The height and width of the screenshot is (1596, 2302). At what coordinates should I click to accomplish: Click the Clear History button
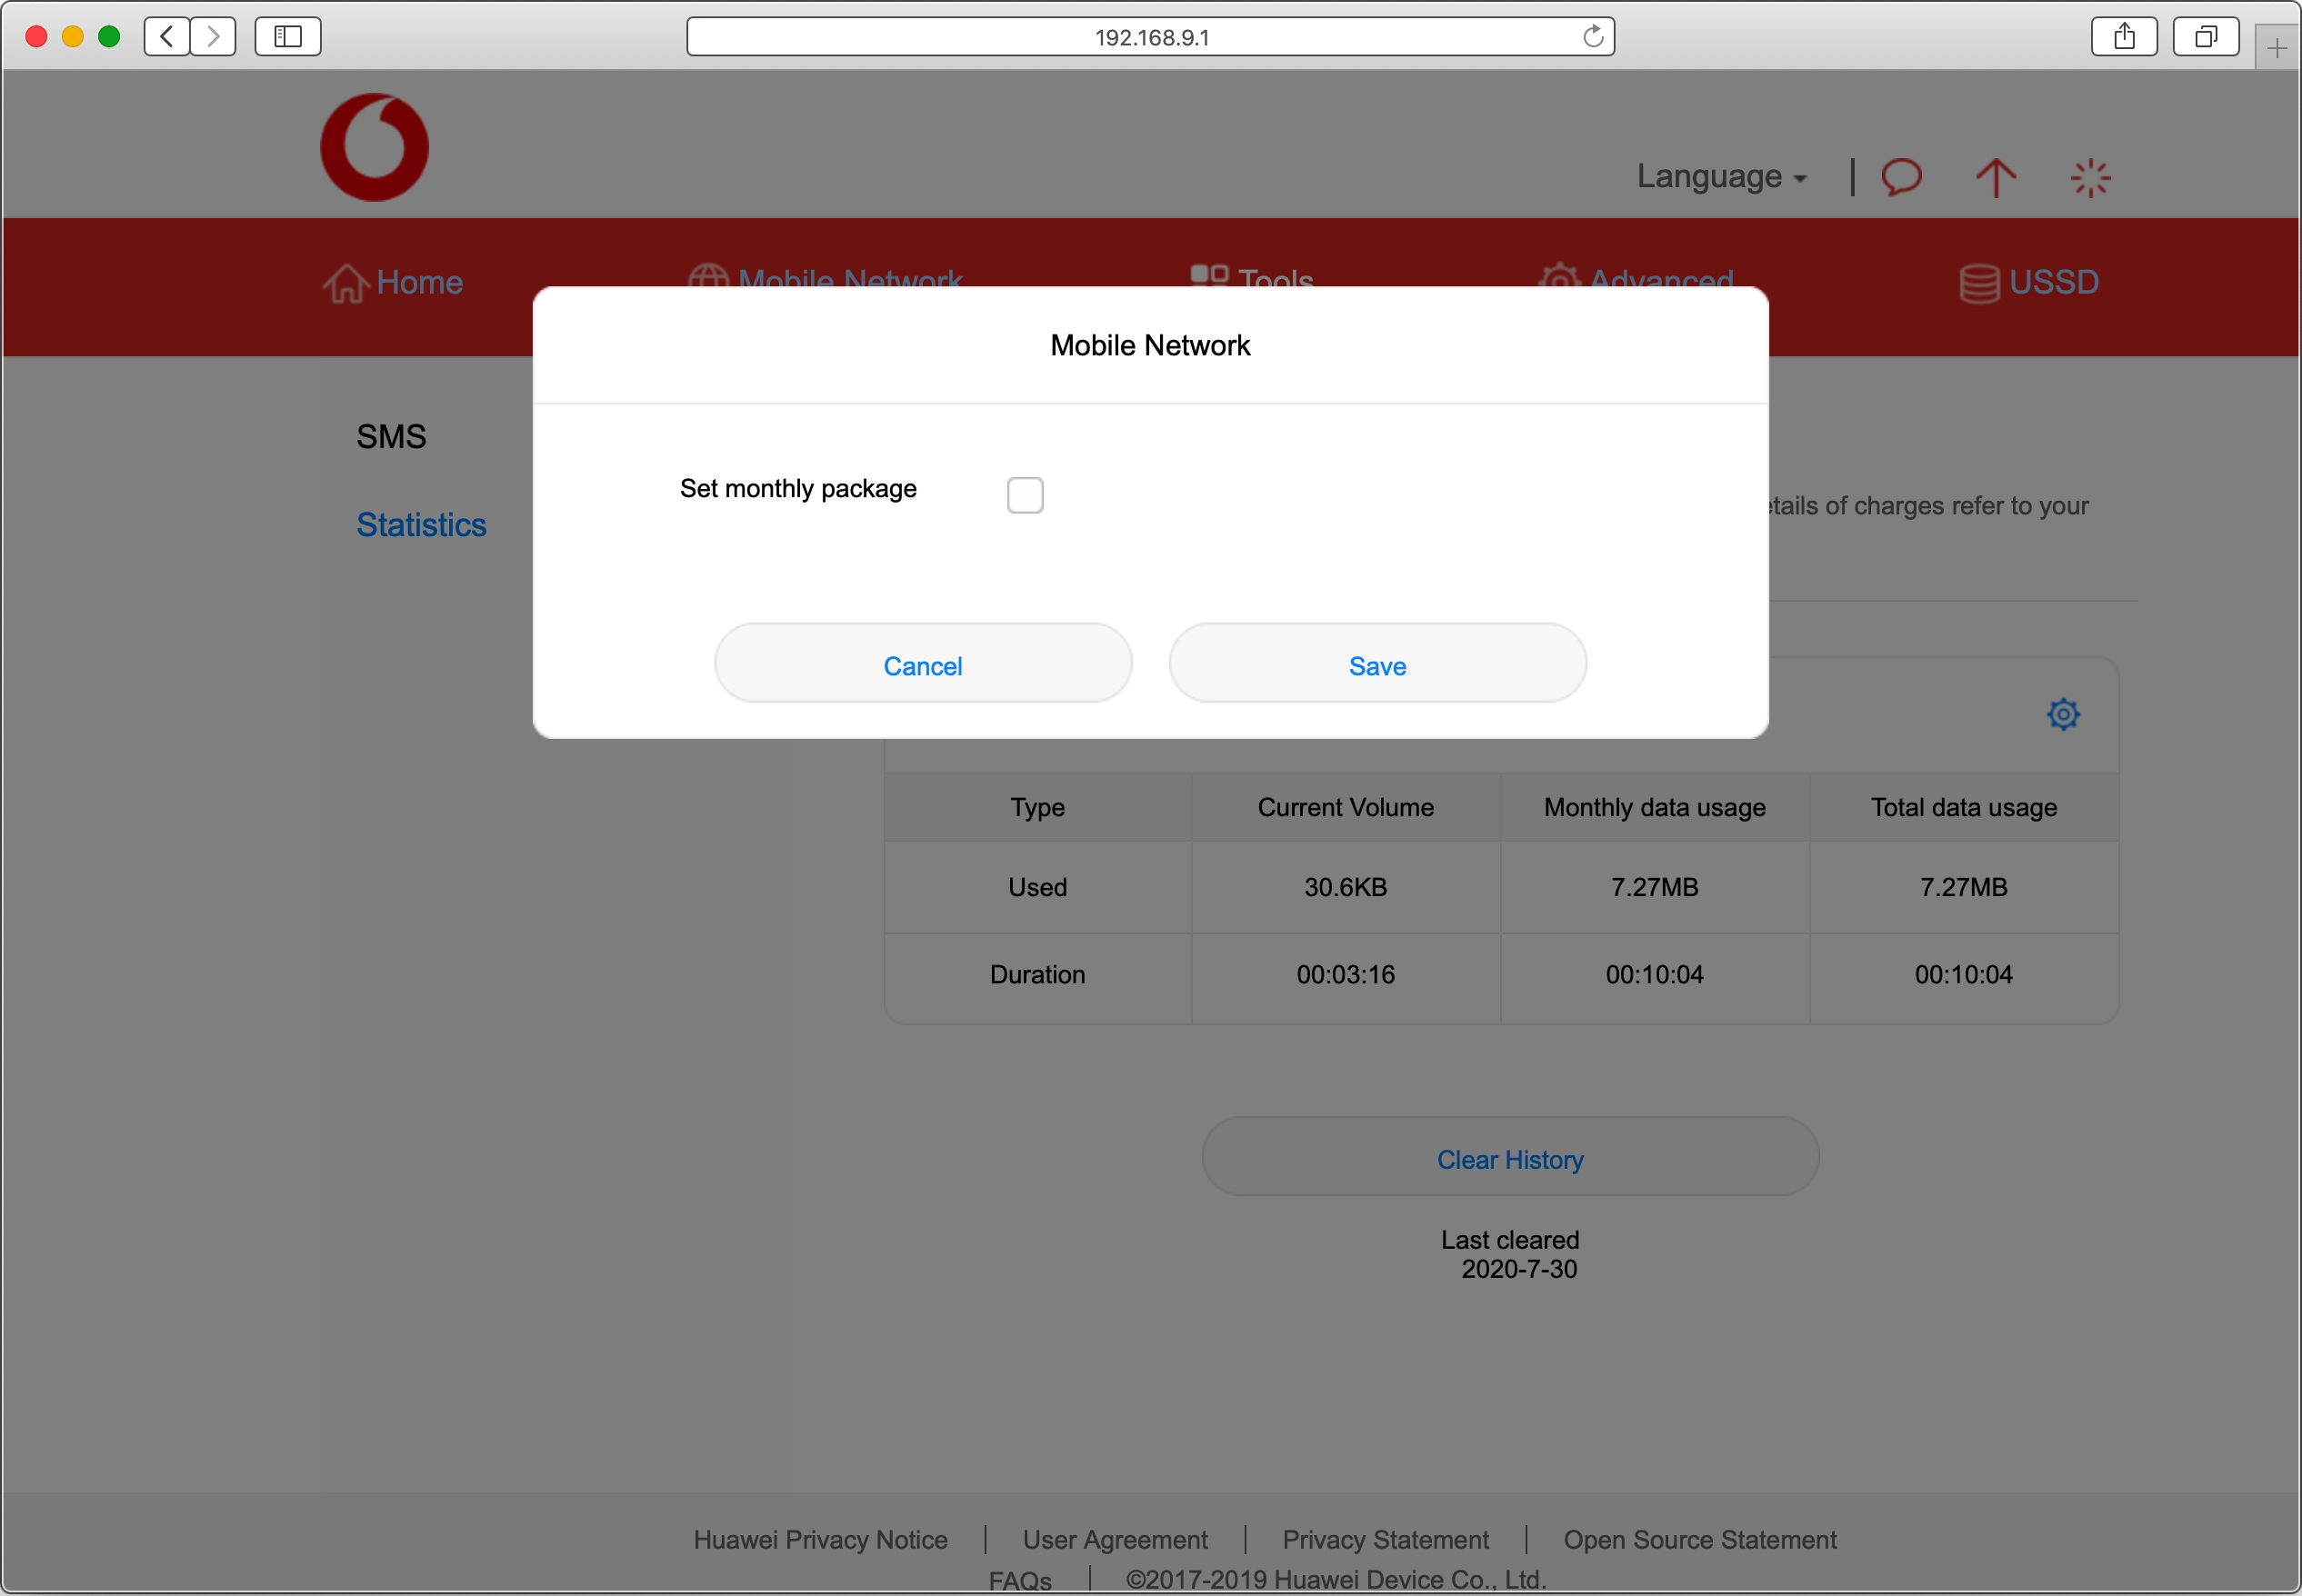pos(1509,1158)
